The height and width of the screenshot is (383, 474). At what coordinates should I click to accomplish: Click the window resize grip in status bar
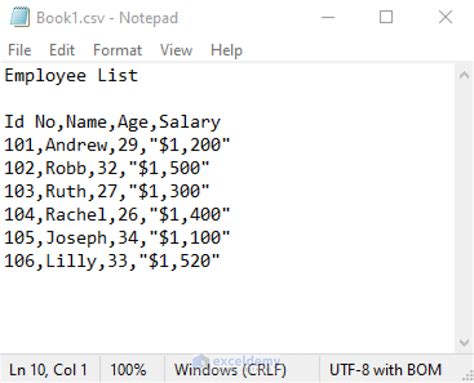(x=468, y=376)
